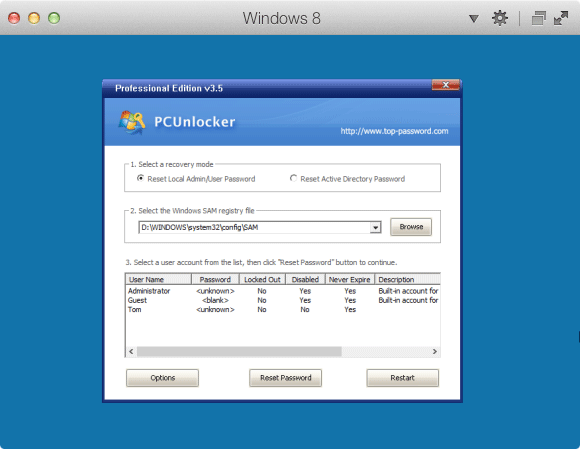Image resolution: width=580 pixels, height=449 pixels.
Task: Click the Reset Password button
Action: (285, 378)
